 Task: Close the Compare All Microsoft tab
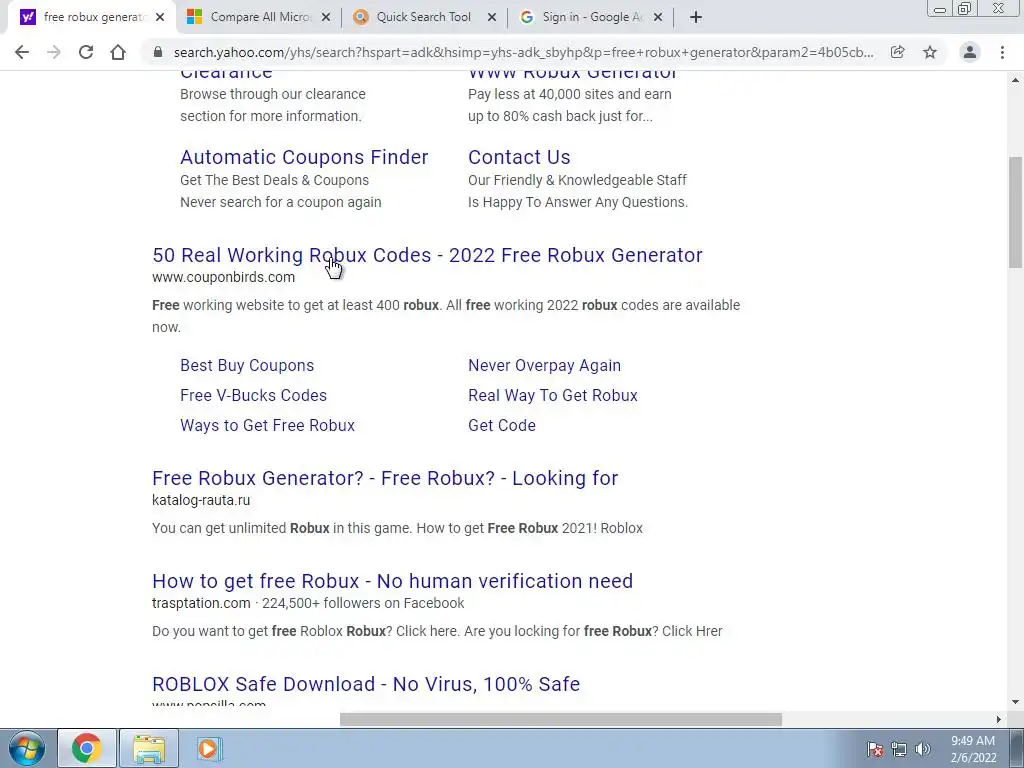(326, 17)
